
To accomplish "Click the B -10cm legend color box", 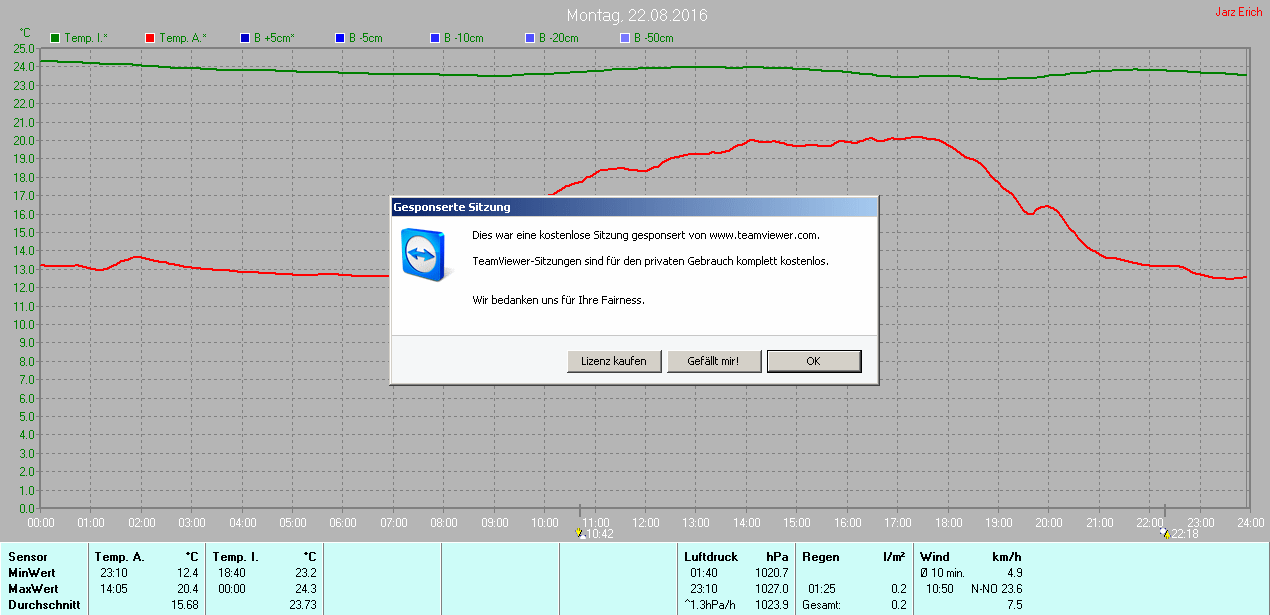I will [x=435, y=38].
